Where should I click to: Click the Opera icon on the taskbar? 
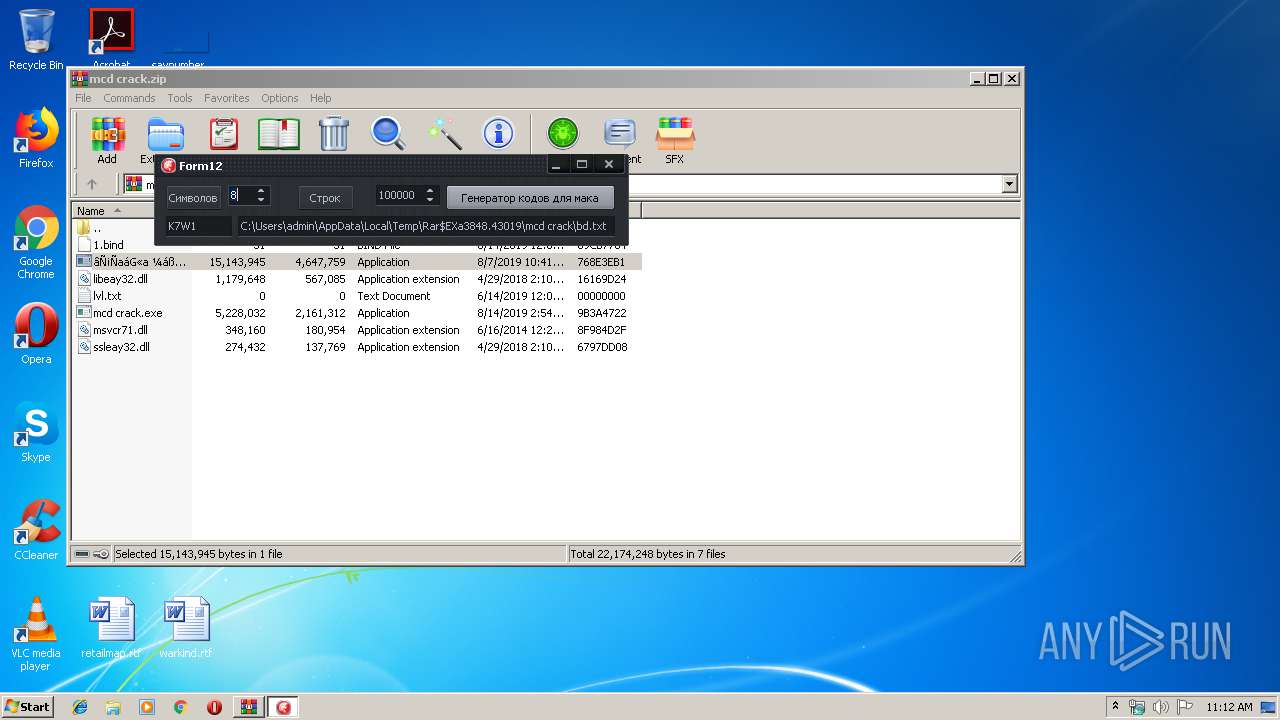coord(214,707)
